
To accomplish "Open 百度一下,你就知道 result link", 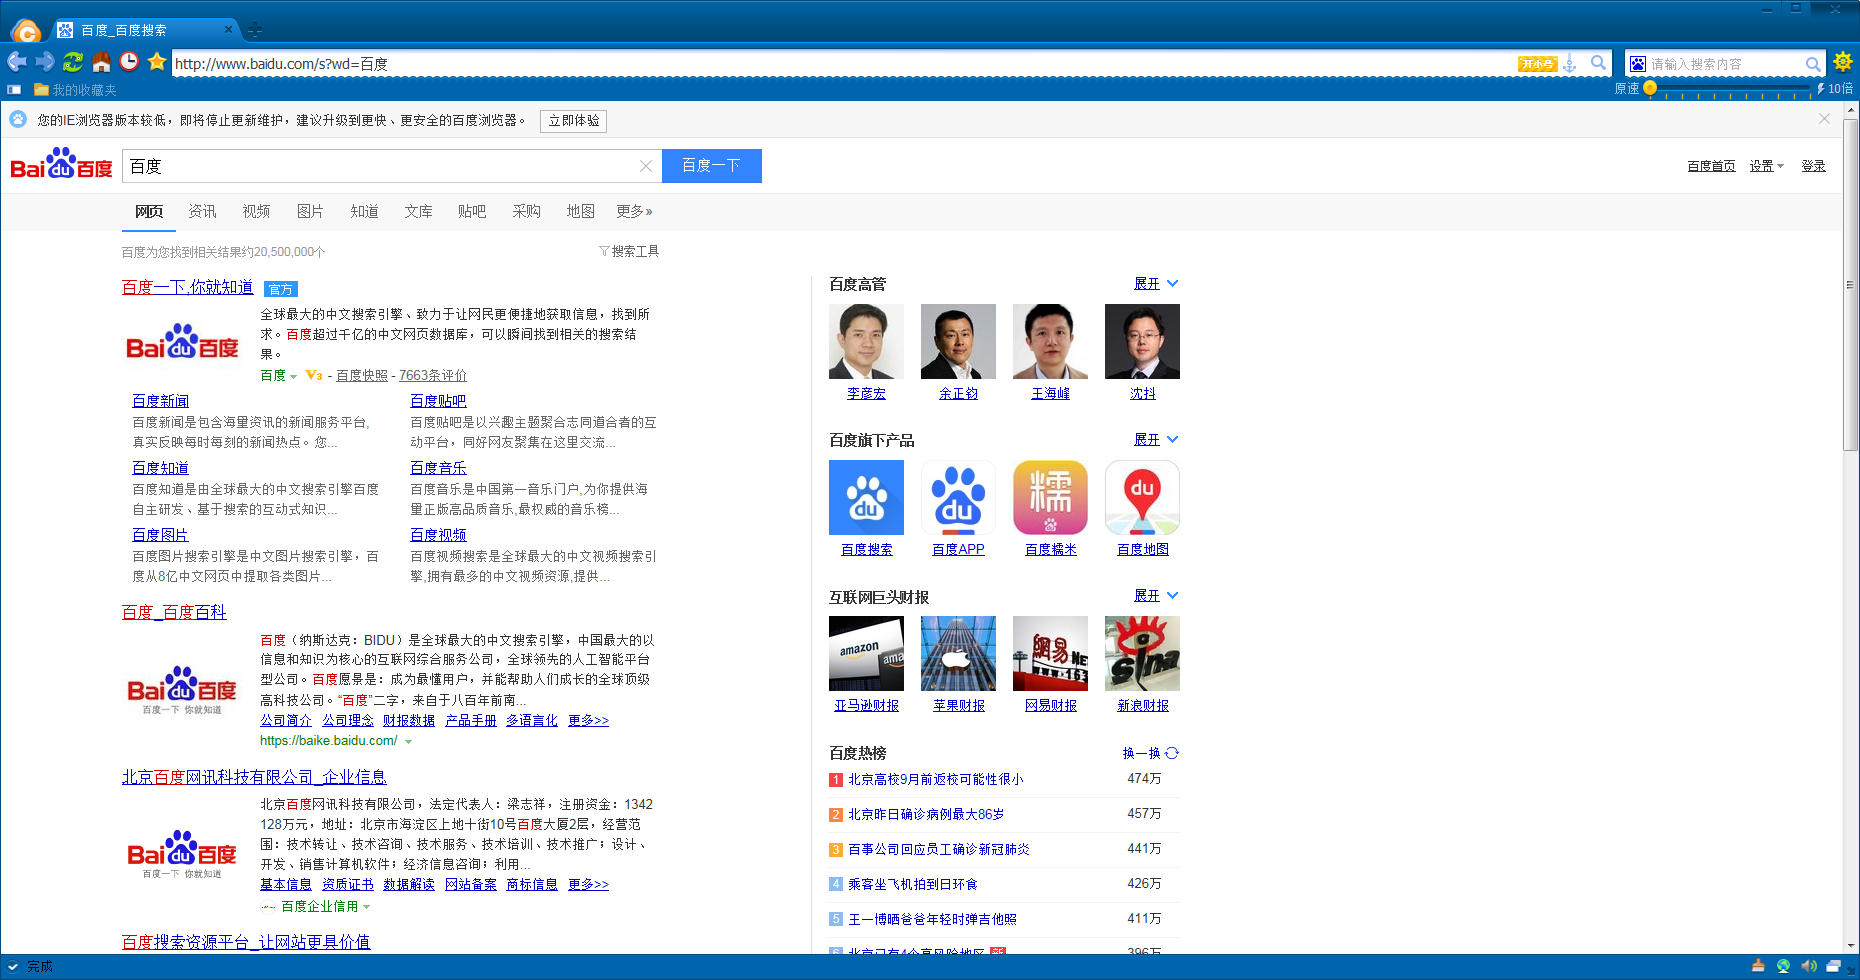I will 187,287.
